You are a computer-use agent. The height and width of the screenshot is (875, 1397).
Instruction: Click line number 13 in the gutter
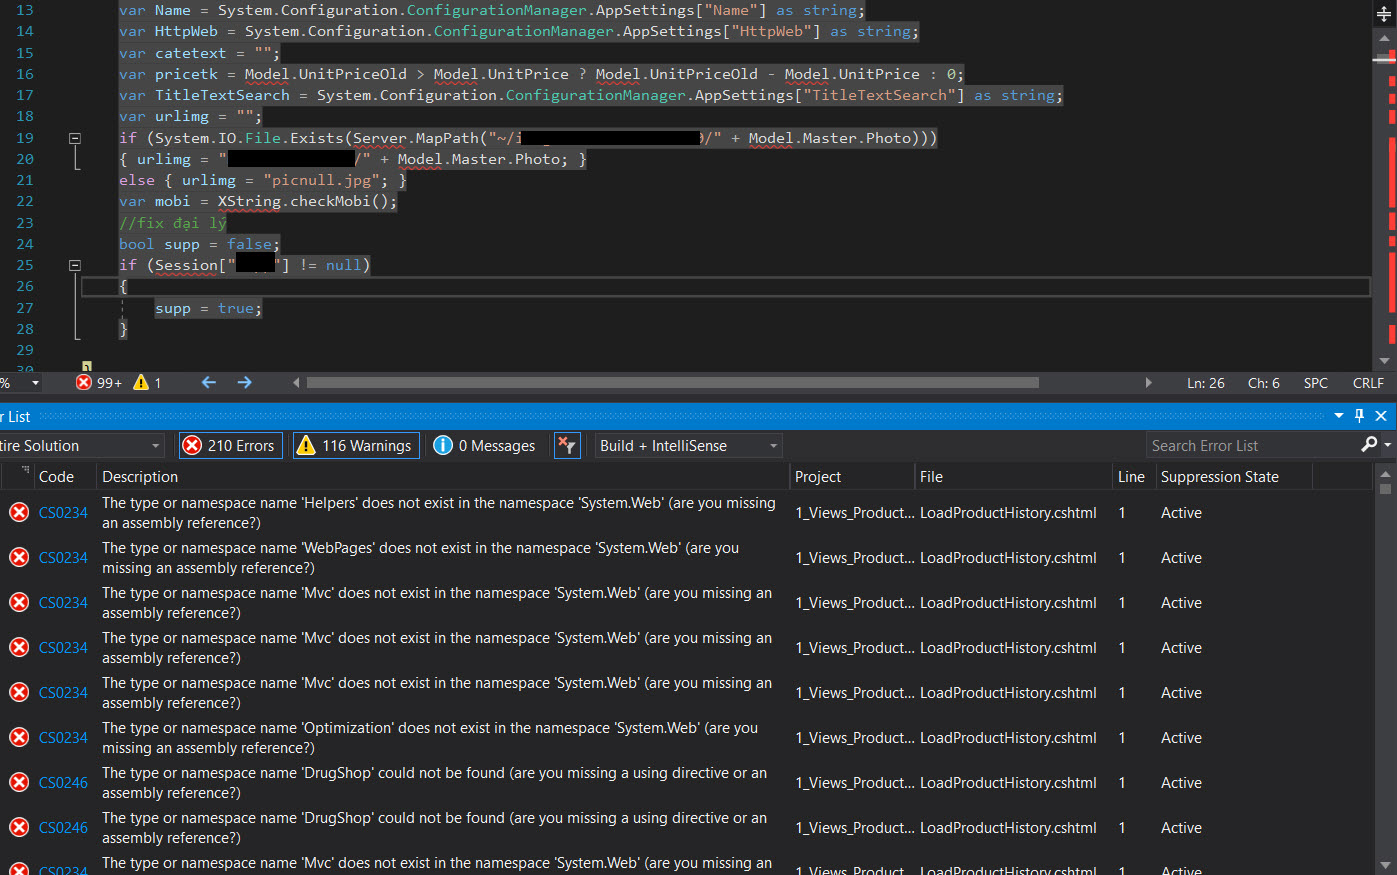tap(24, 10)
